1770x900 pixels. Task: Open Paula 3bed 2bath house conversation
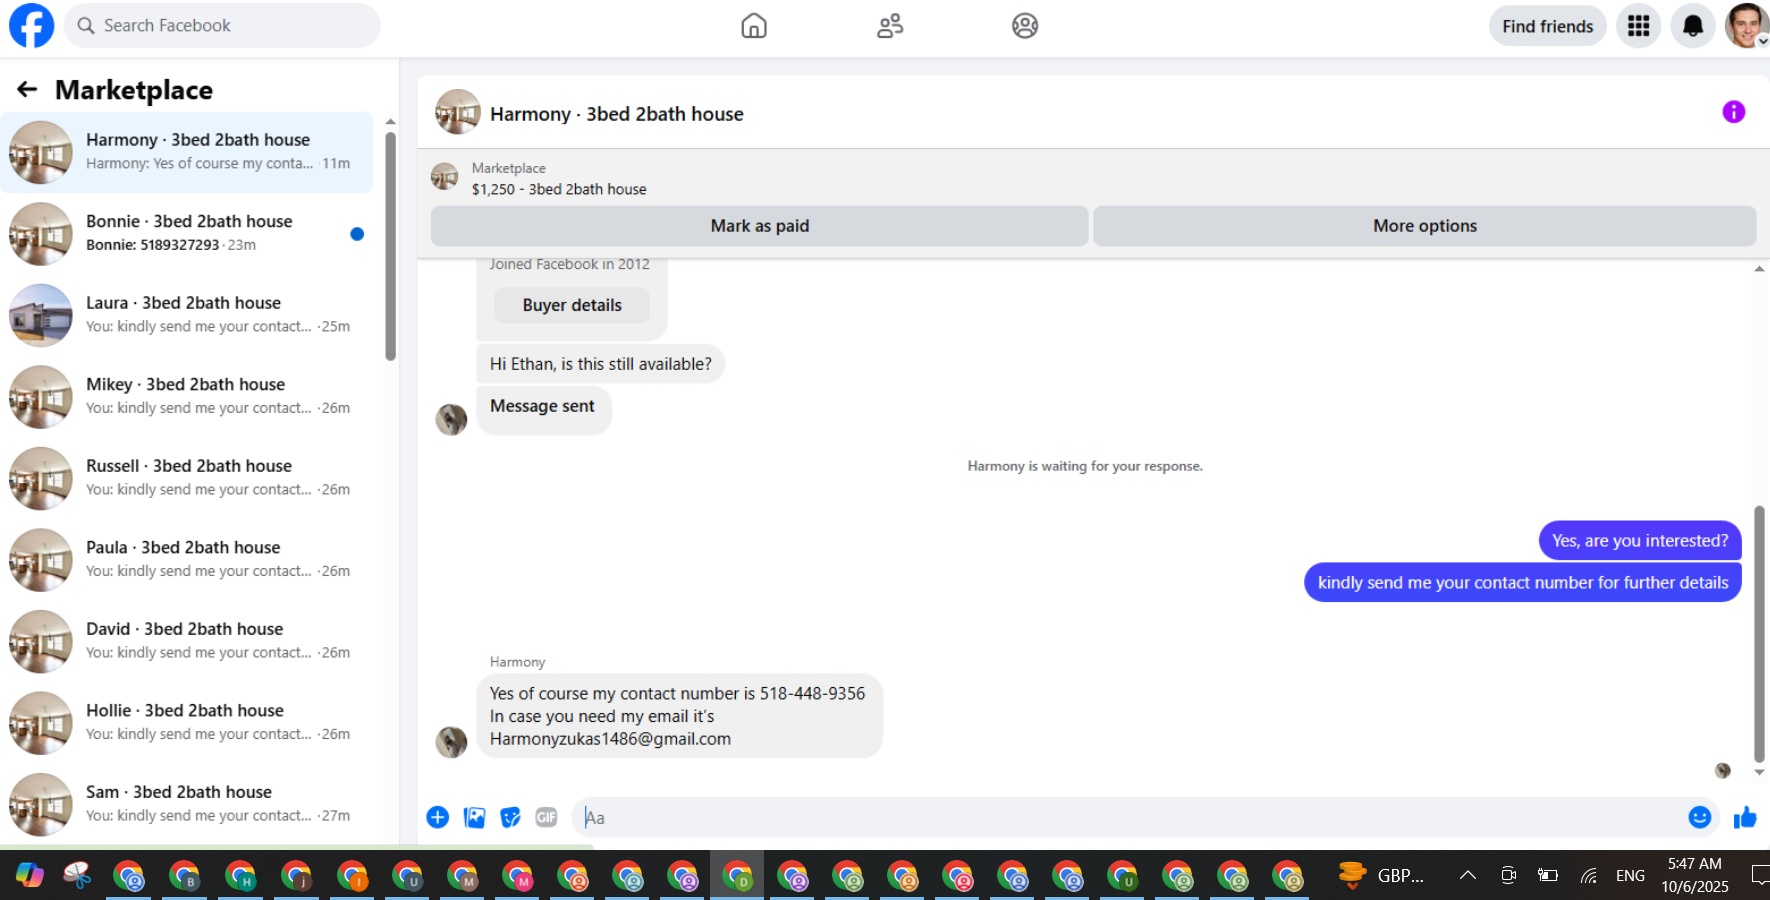[x=186, y=560]
